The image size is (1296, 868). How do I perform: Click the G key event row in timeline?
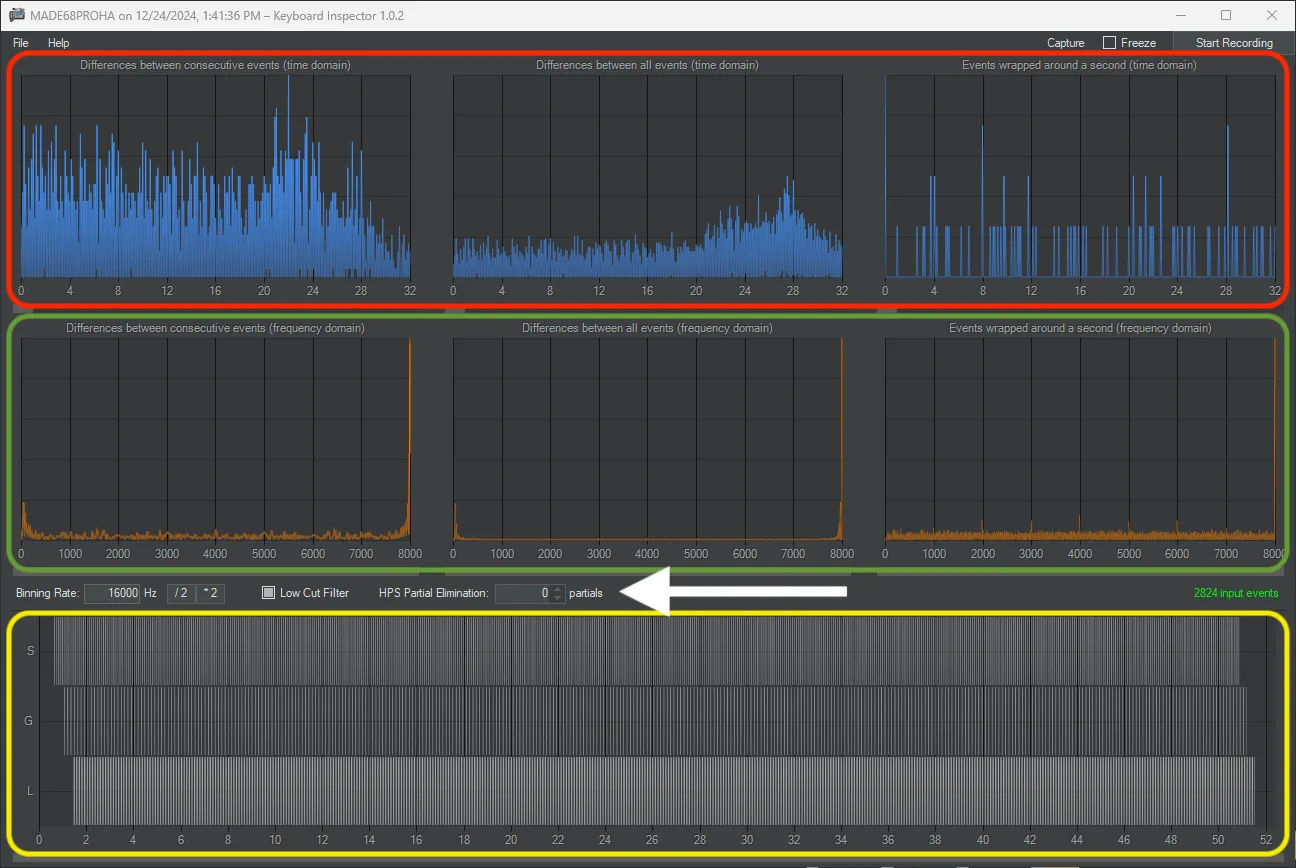click(x=655, y=720)
